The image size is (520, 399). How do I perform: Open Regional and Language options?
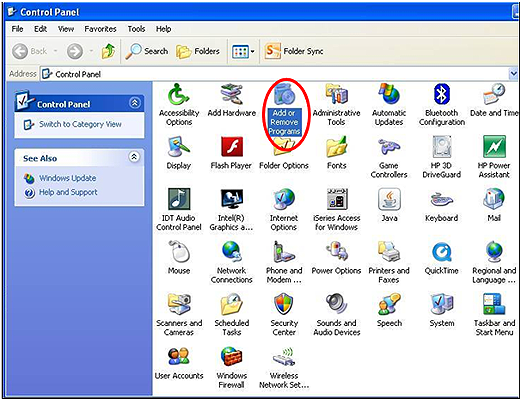point(494,262)
